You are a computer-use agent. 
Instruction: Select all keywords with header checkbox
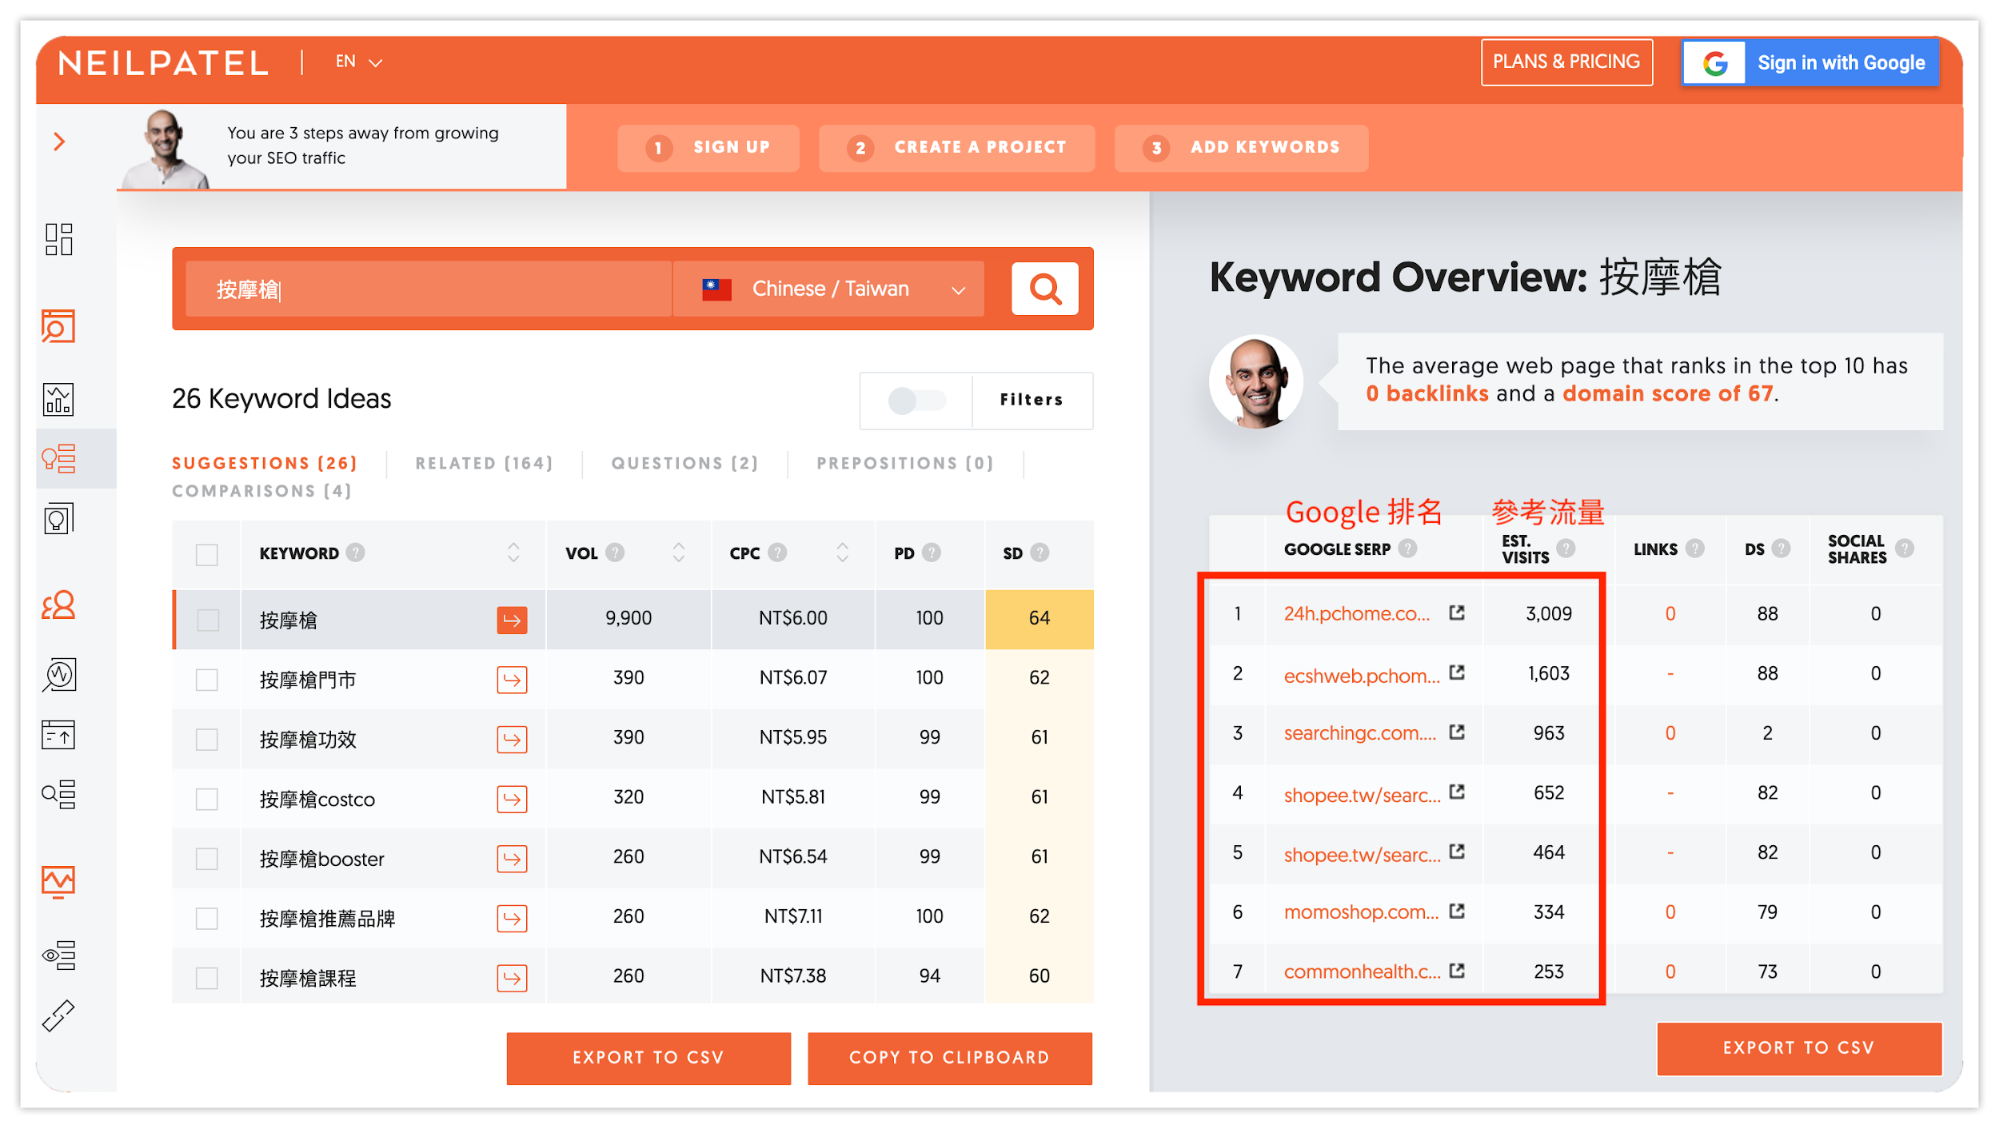[x=207, y=554]
